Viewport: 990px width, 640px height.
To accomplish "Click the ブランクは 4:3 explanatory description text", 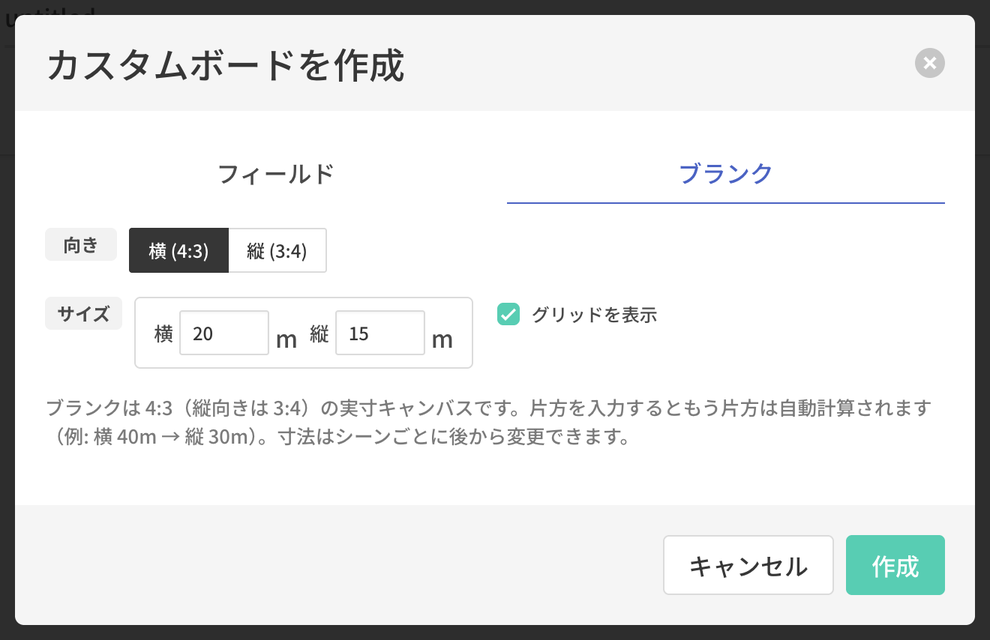I will [x=489, y=422].
